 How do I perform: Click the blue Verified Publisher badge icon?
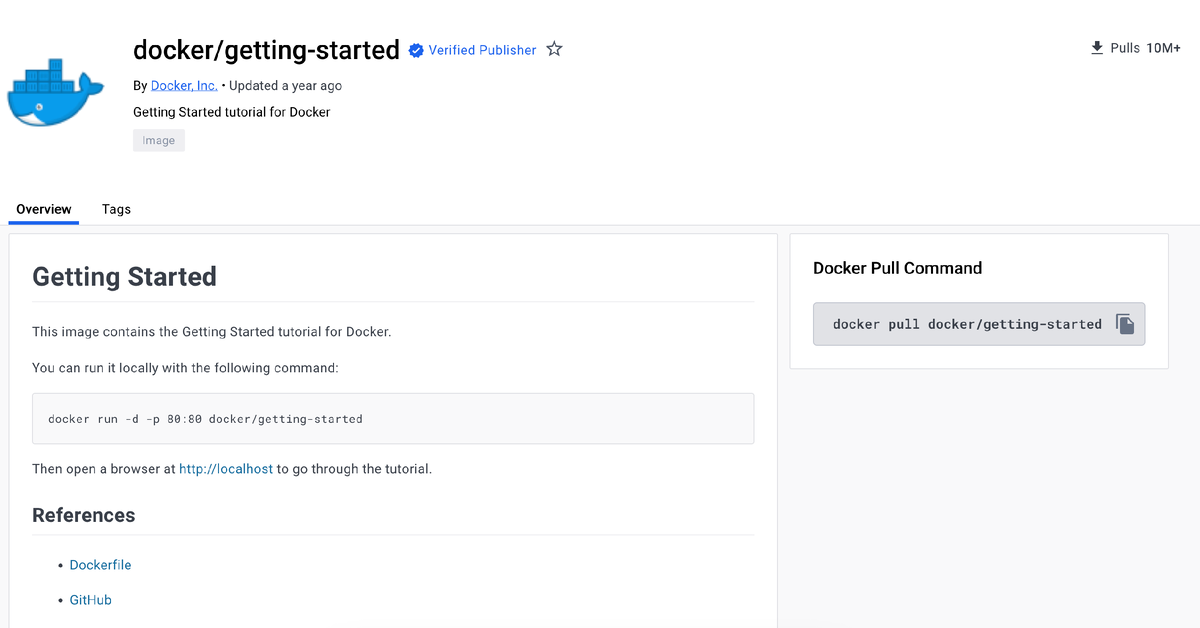point(416,50)
